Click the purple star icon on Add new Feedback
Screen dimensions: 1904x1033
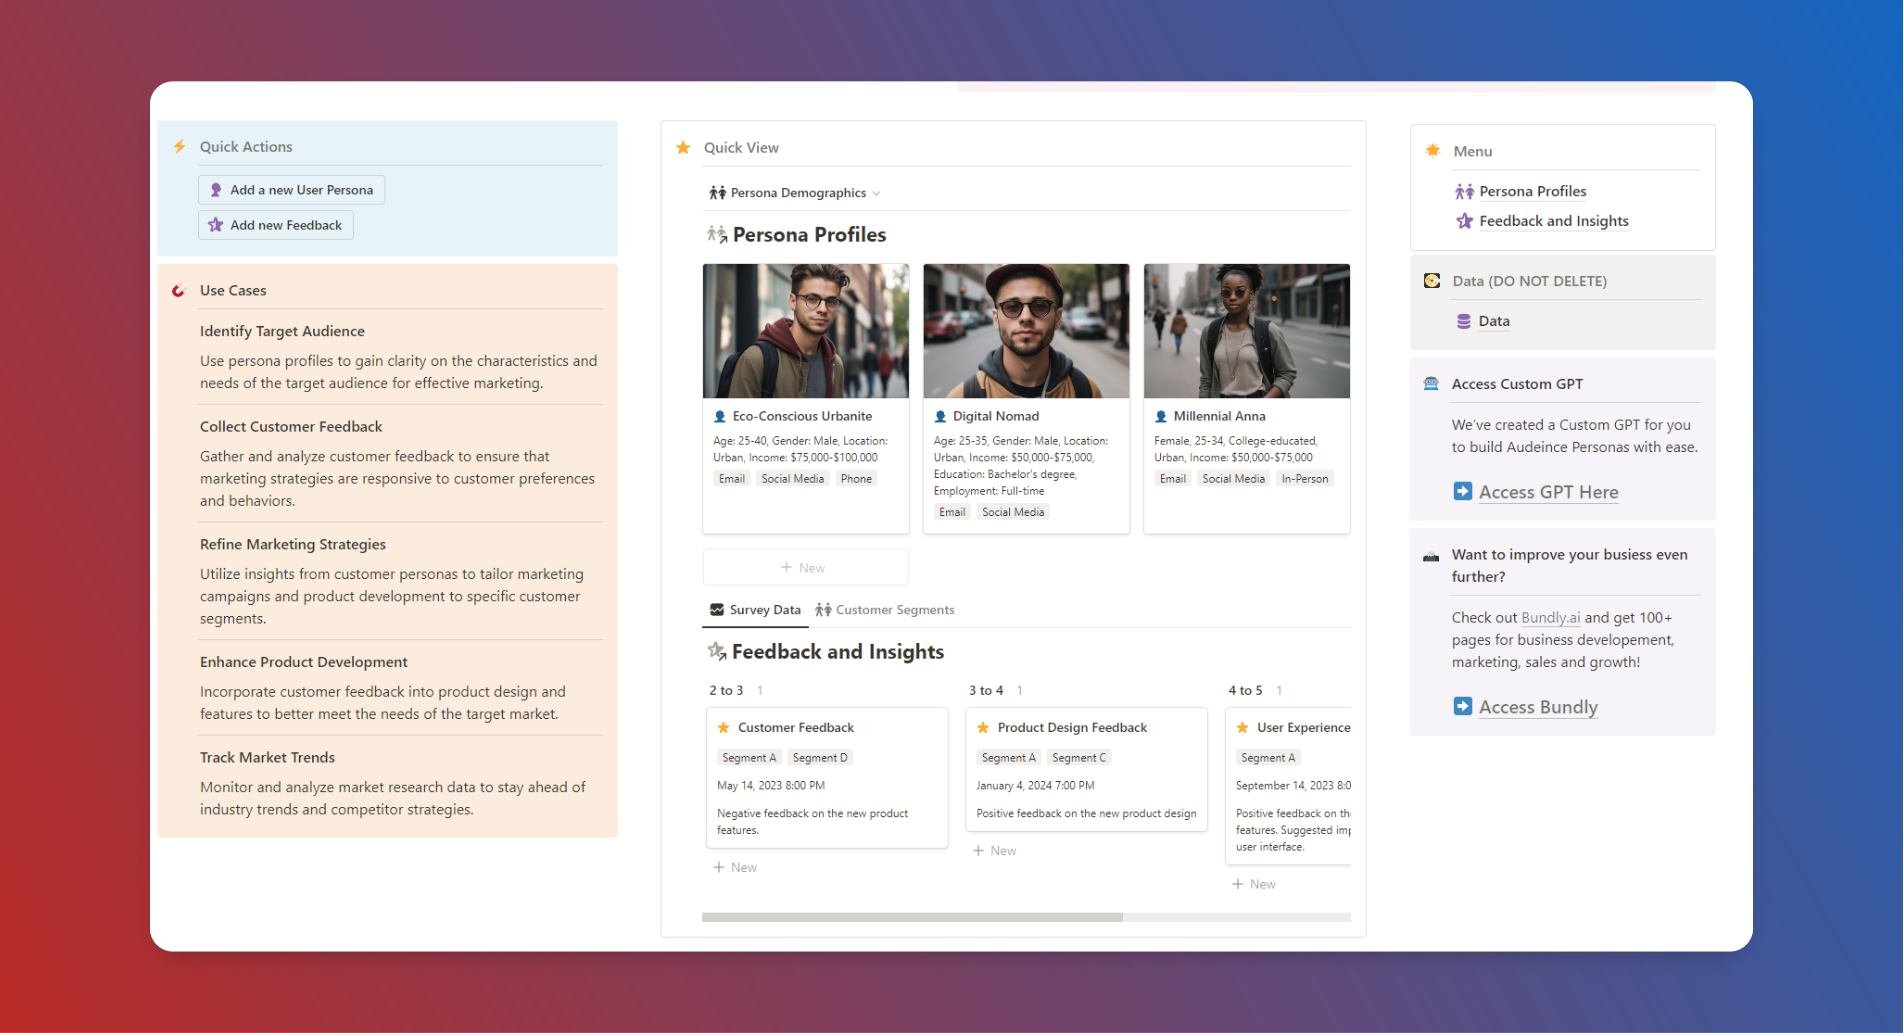tap(216, 225)
